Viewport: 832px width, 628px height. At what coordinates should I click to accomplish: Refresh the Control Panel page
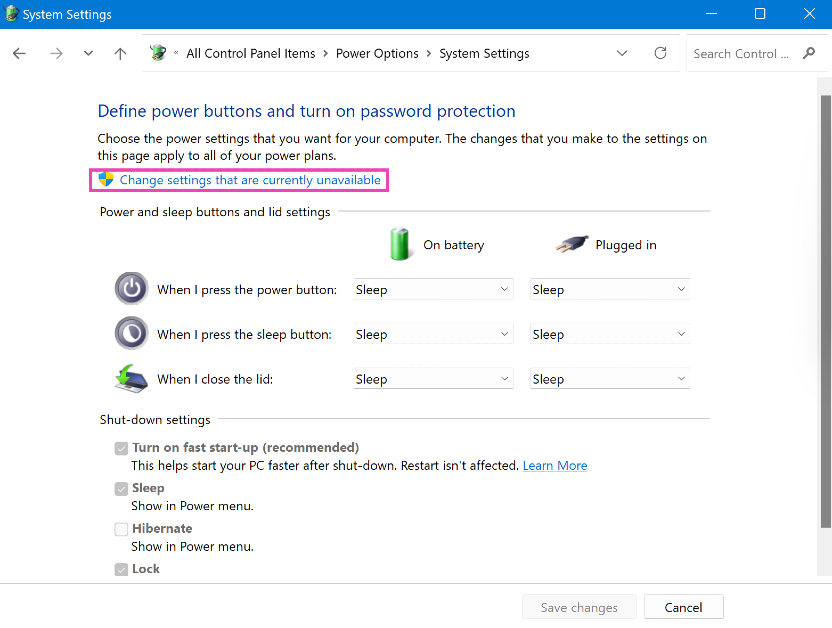[660, 54]
